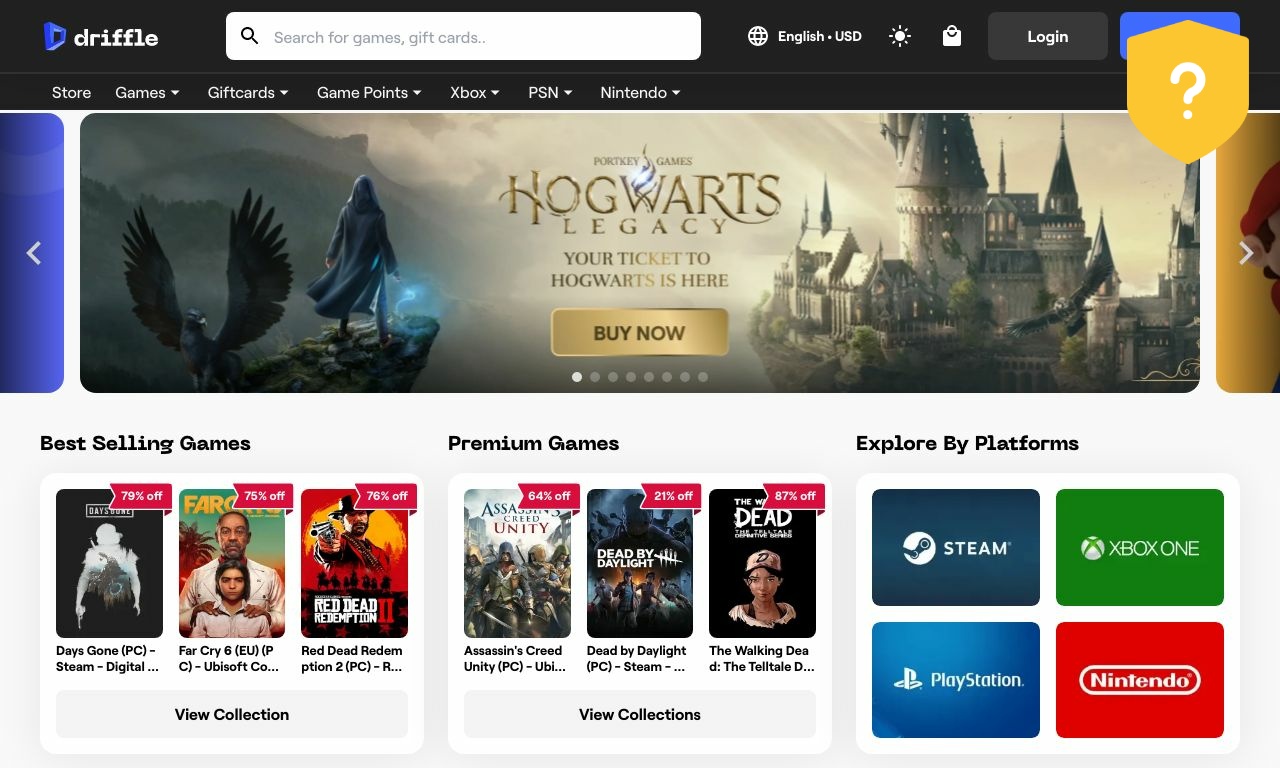Click the 87% off badge on Walking Dead
The image size is (1280, 768).
[794, 496]
